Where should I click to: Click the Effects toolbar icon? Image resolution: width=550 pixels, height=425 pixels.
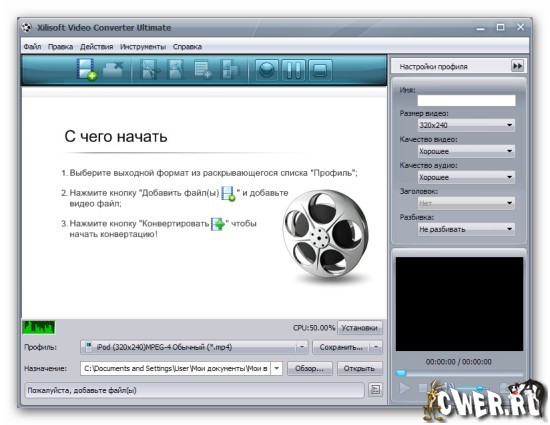176,69
